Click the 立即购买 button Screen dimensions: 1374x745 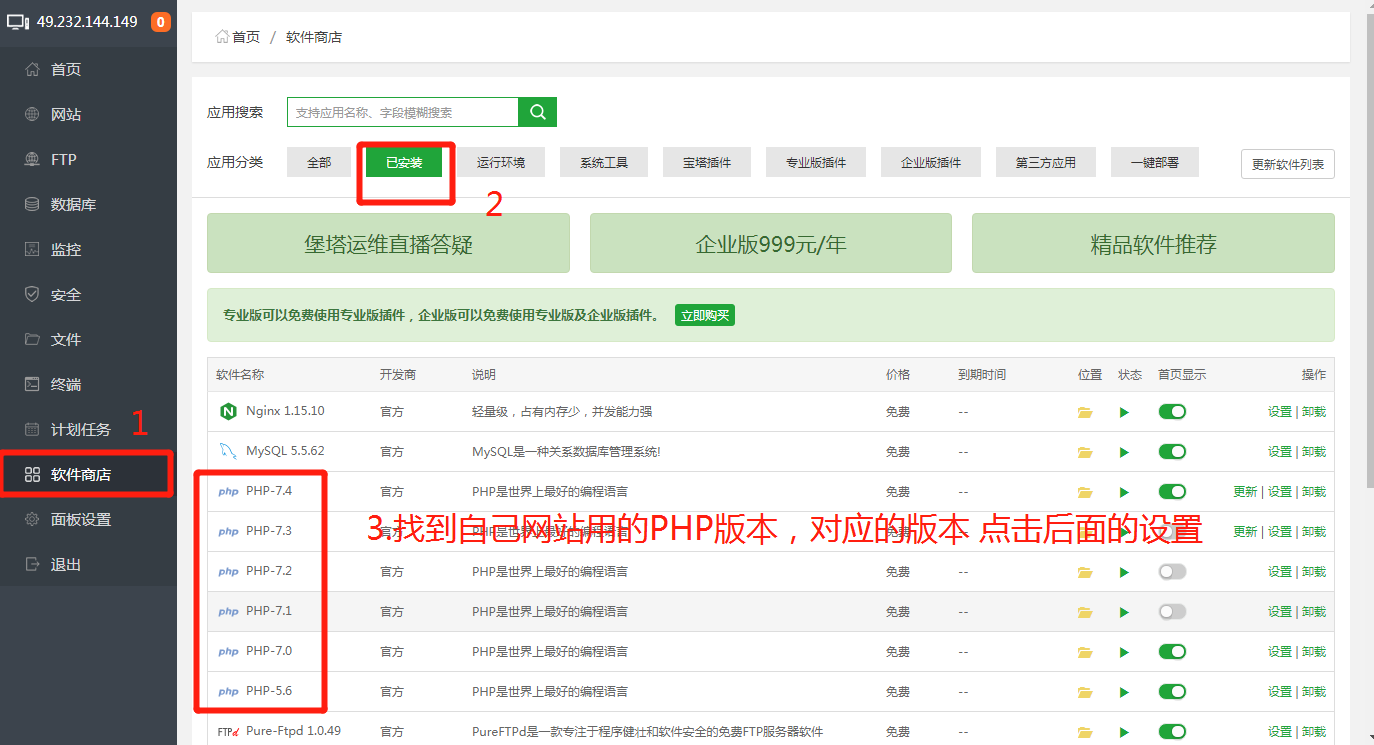(705, 315)
